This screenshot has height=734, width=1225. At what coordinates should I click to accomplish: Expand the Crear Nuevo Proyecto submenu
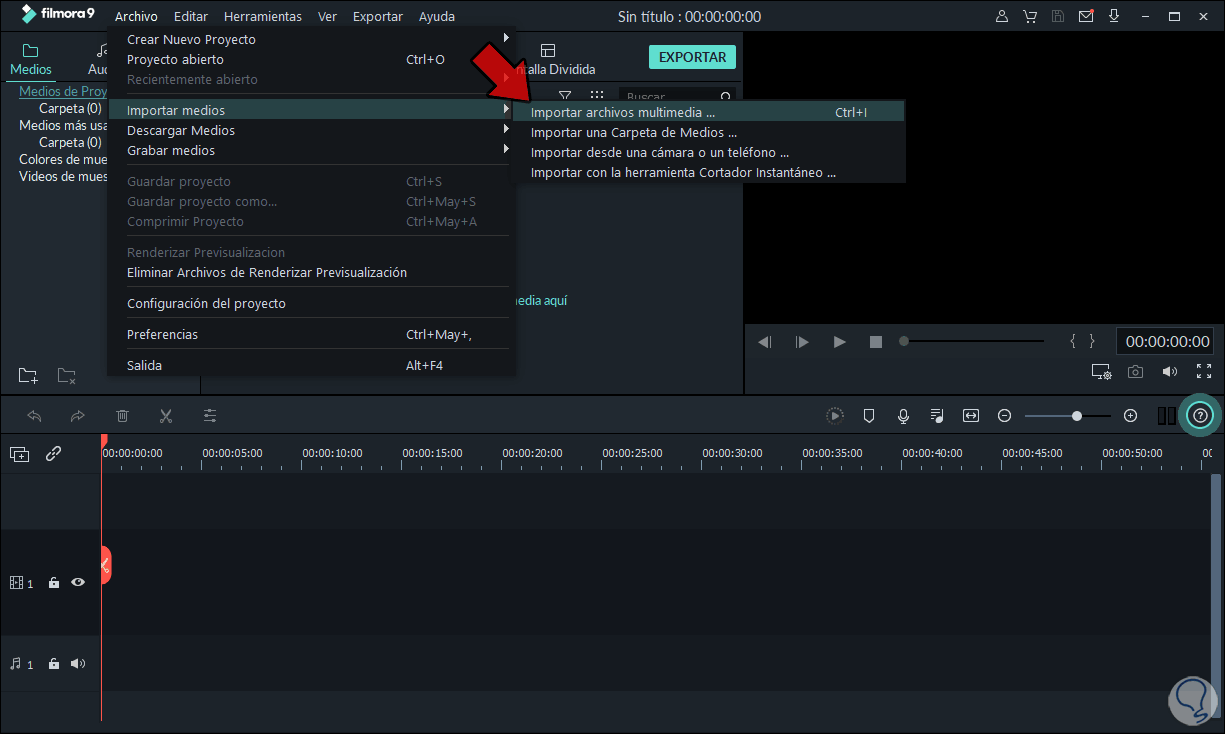click(506, 38)
